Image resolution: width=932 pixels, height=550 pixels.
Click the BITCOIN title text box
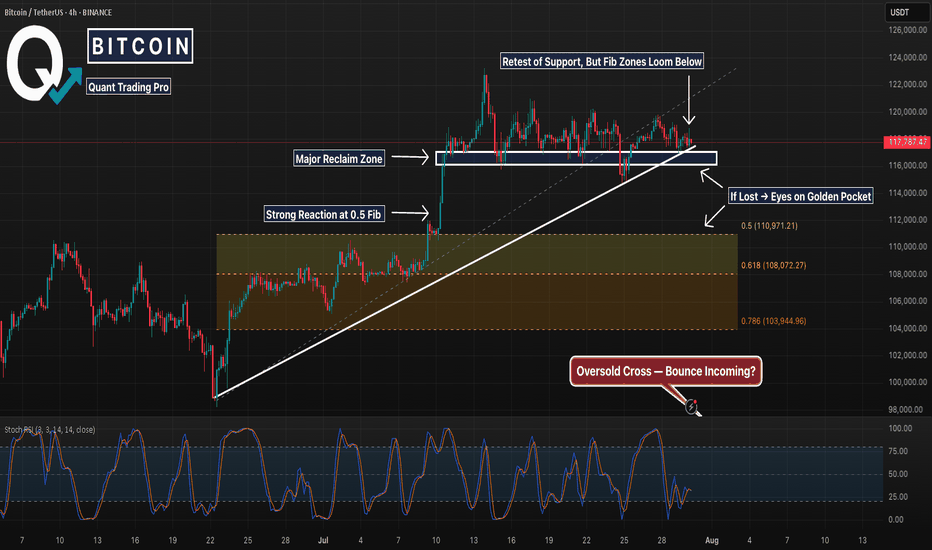140,46
